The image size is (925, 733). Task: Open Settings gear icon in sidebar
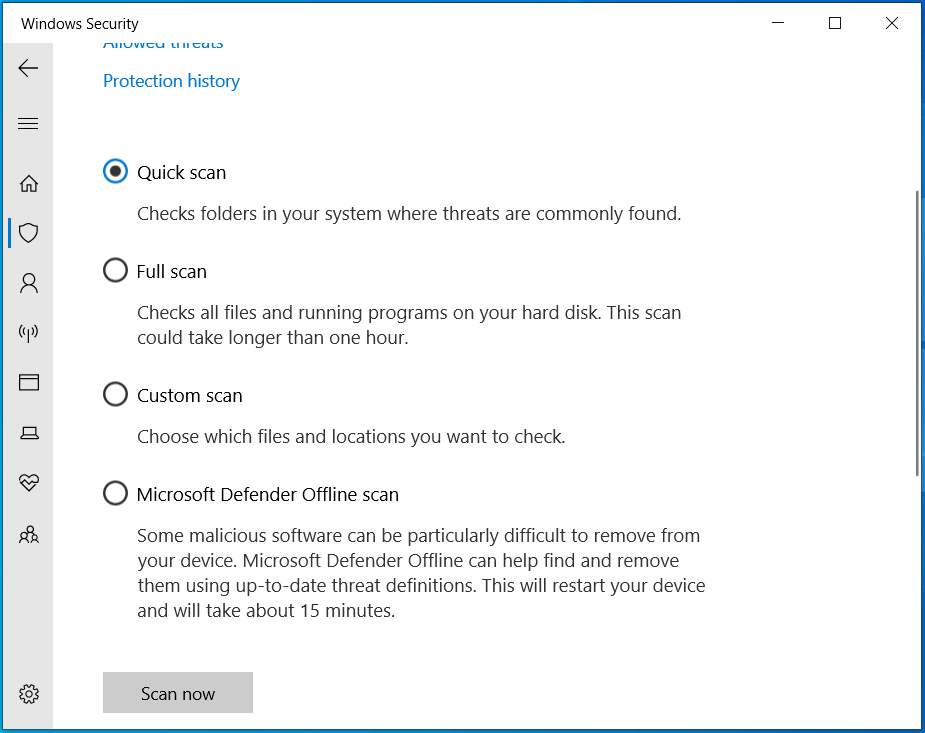[x=28, y=694]
